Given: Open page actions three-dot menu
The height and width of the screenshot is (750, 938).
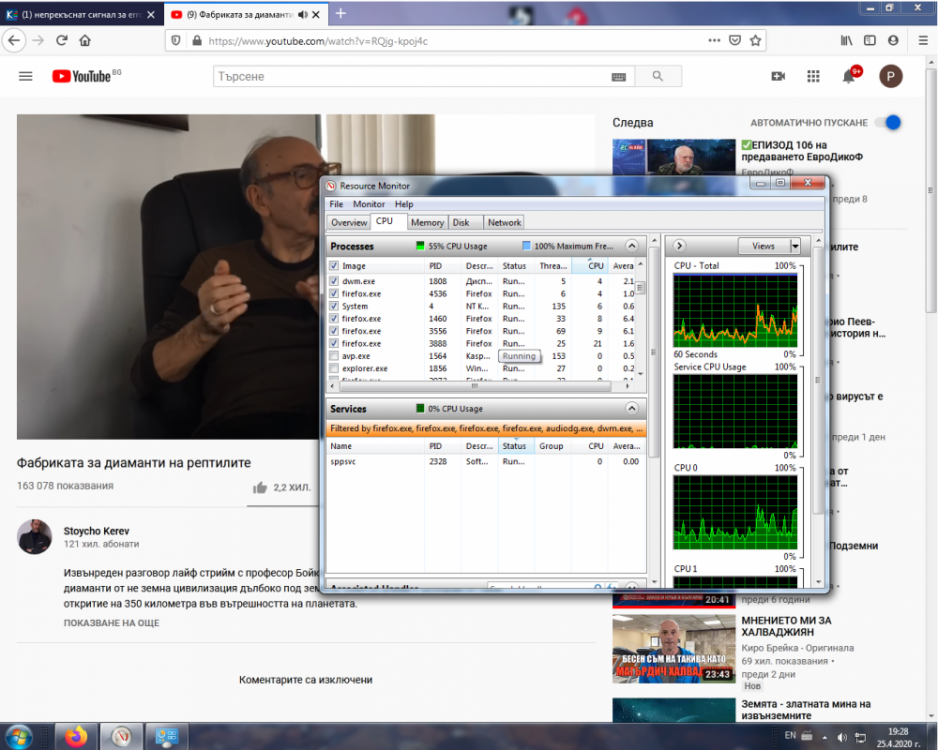Looking at the screenshot, I should coord(714,41).
